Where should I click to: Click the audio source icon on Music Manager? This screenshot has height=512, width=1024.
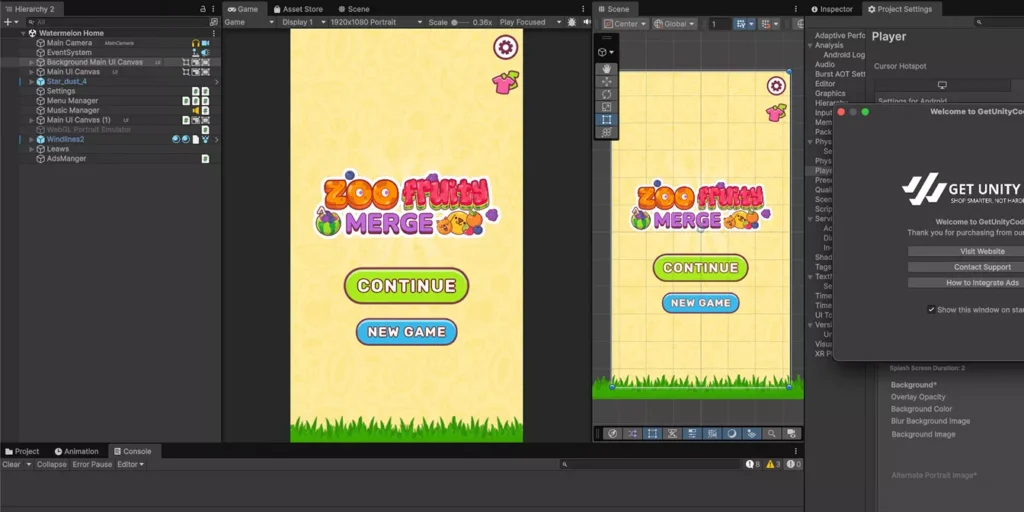195,110
